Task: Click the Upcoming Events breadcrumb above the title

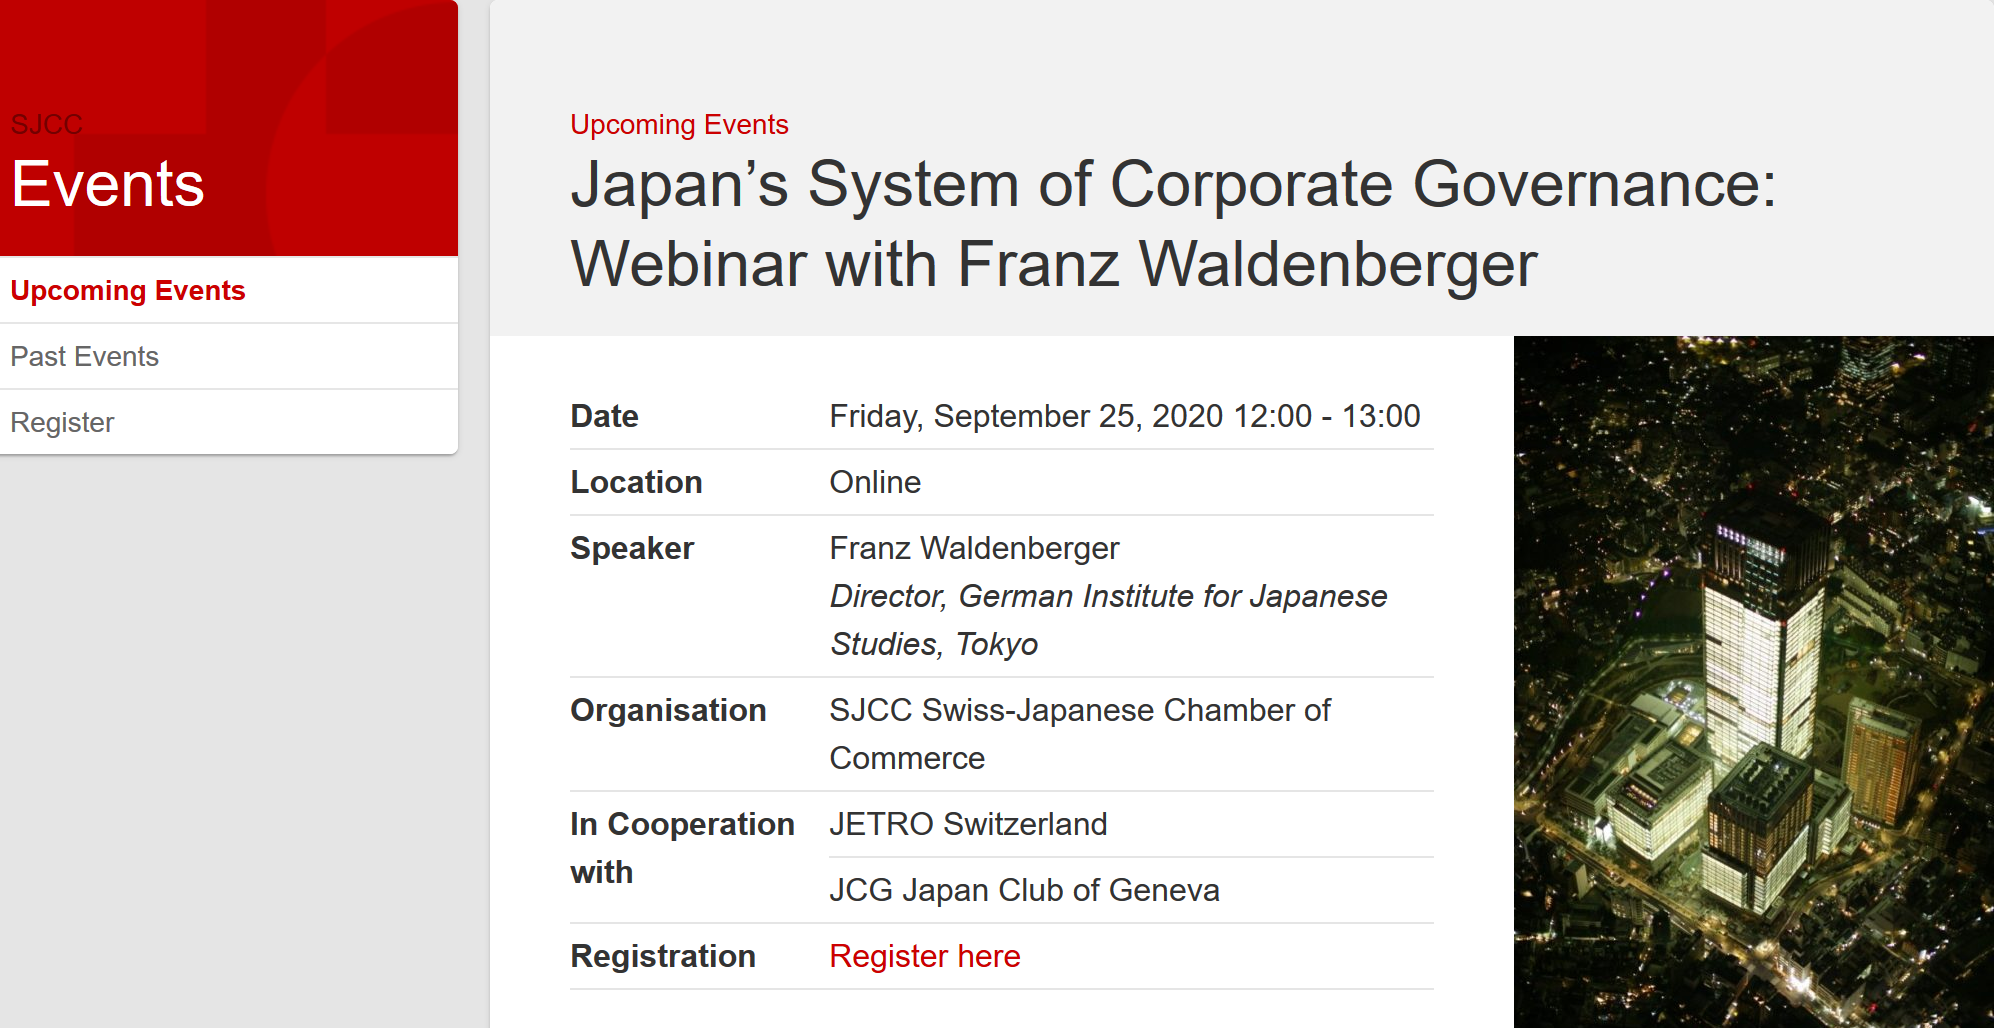Action: point(679,124)
